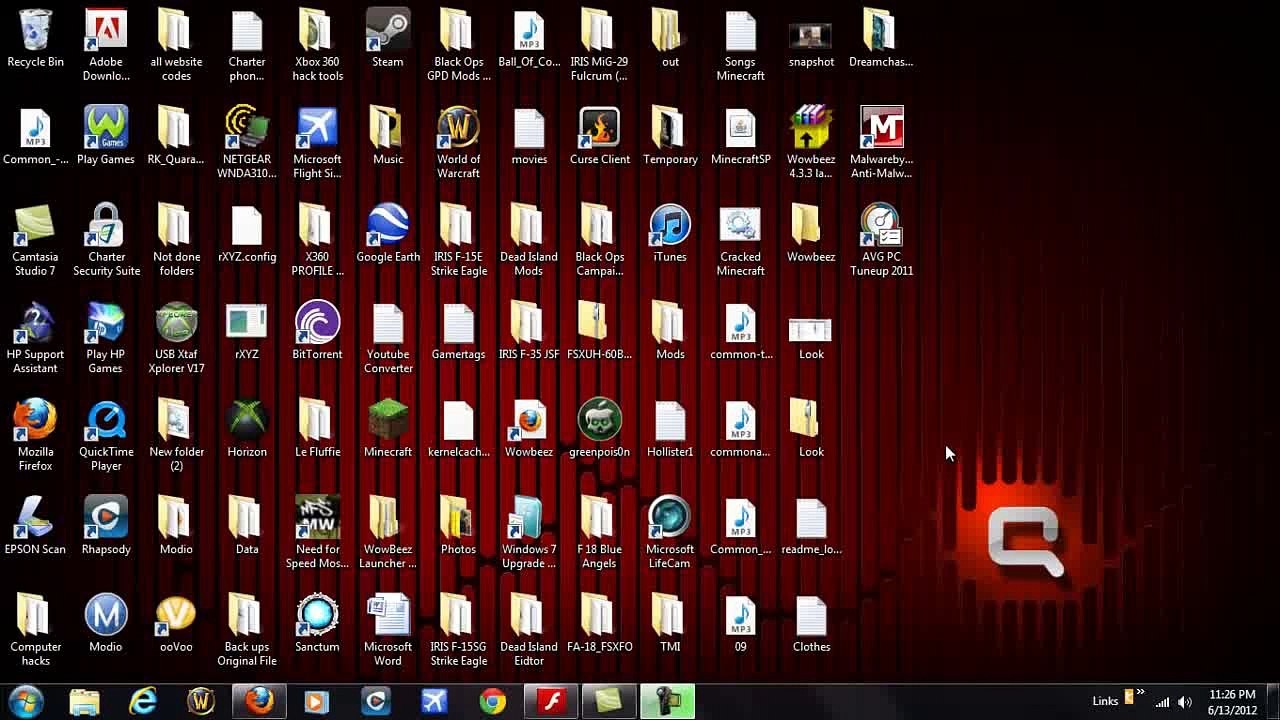This screenshot has width=1280, height=720.
Task: Open the Xbox 360 hack tools folder
Action: click(317, 46)
